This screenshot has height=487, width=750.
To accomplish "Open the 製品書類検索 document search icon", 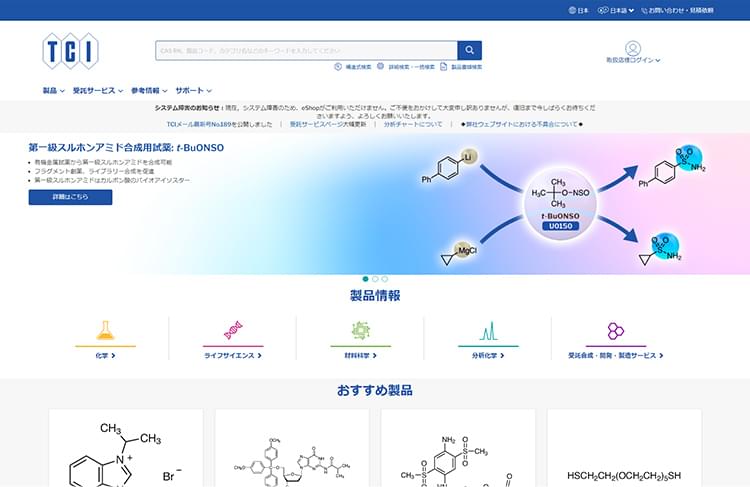I will tap(443, 66).
